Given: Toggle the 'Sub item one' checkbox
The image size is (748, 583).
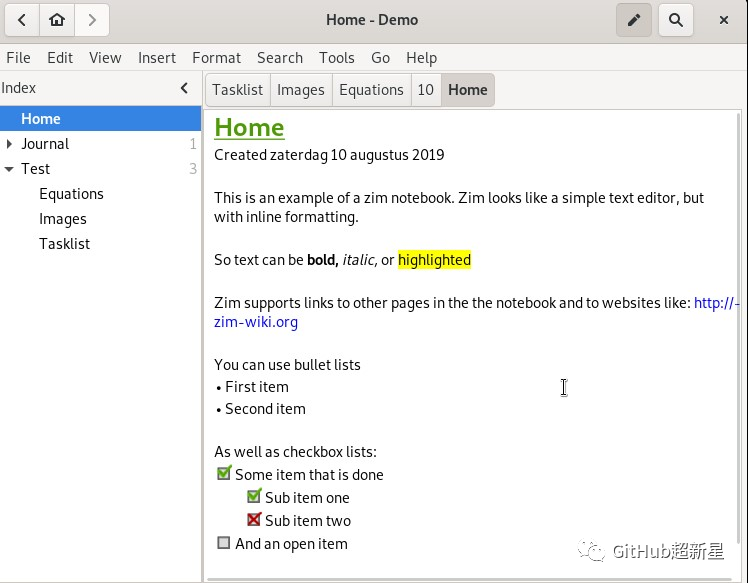Looking at the screenshot, I should click(254, 496).
